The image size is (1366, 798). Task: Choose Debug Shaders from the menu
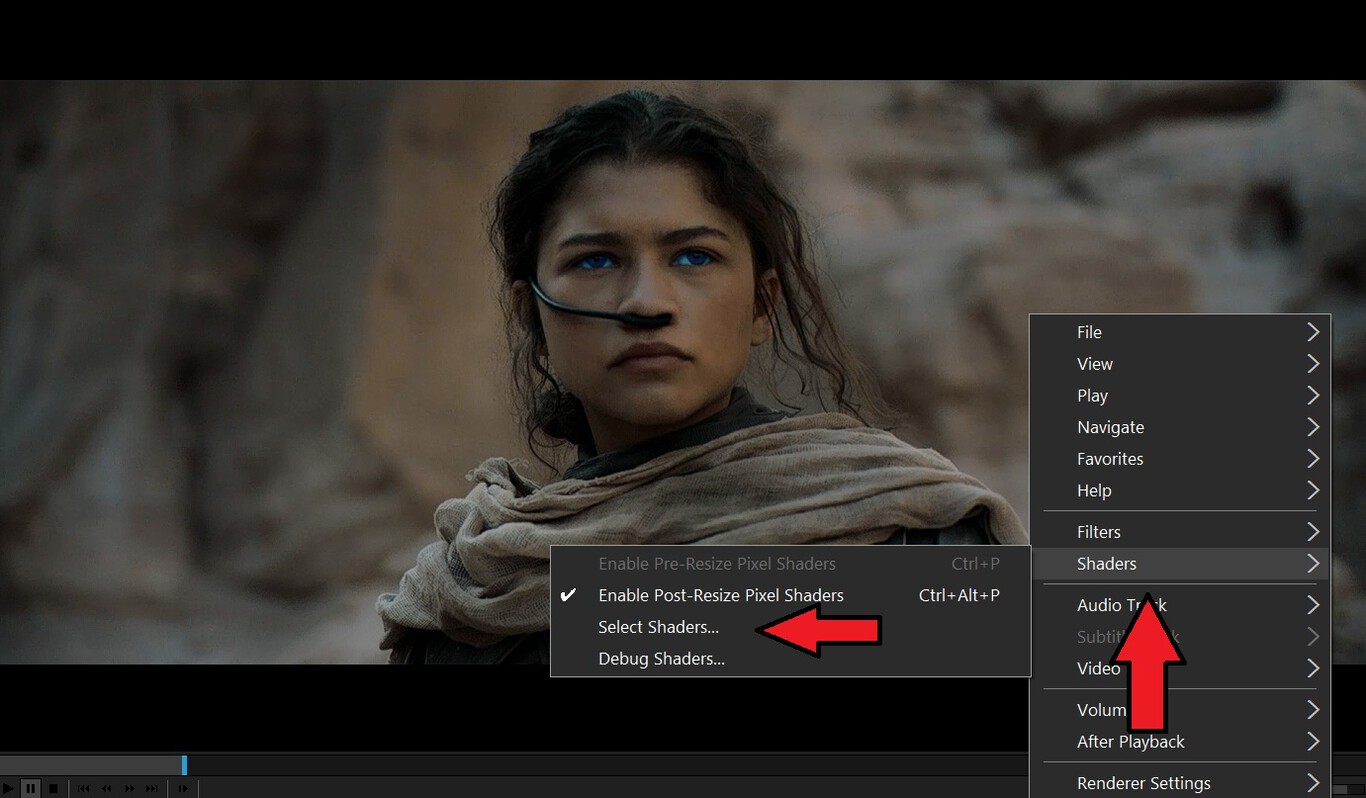pyautogui.click(x=661, y=658)
